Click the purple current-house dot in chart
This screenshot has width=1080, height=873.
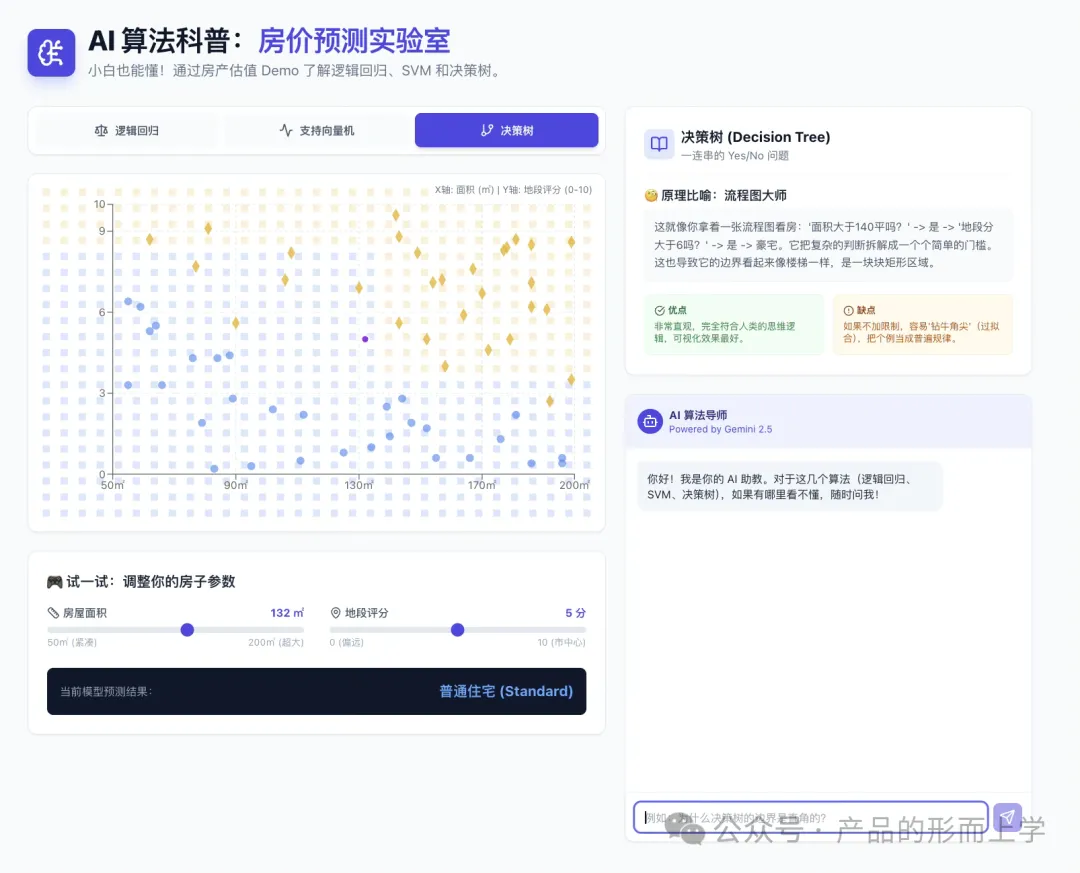[365, 339]
